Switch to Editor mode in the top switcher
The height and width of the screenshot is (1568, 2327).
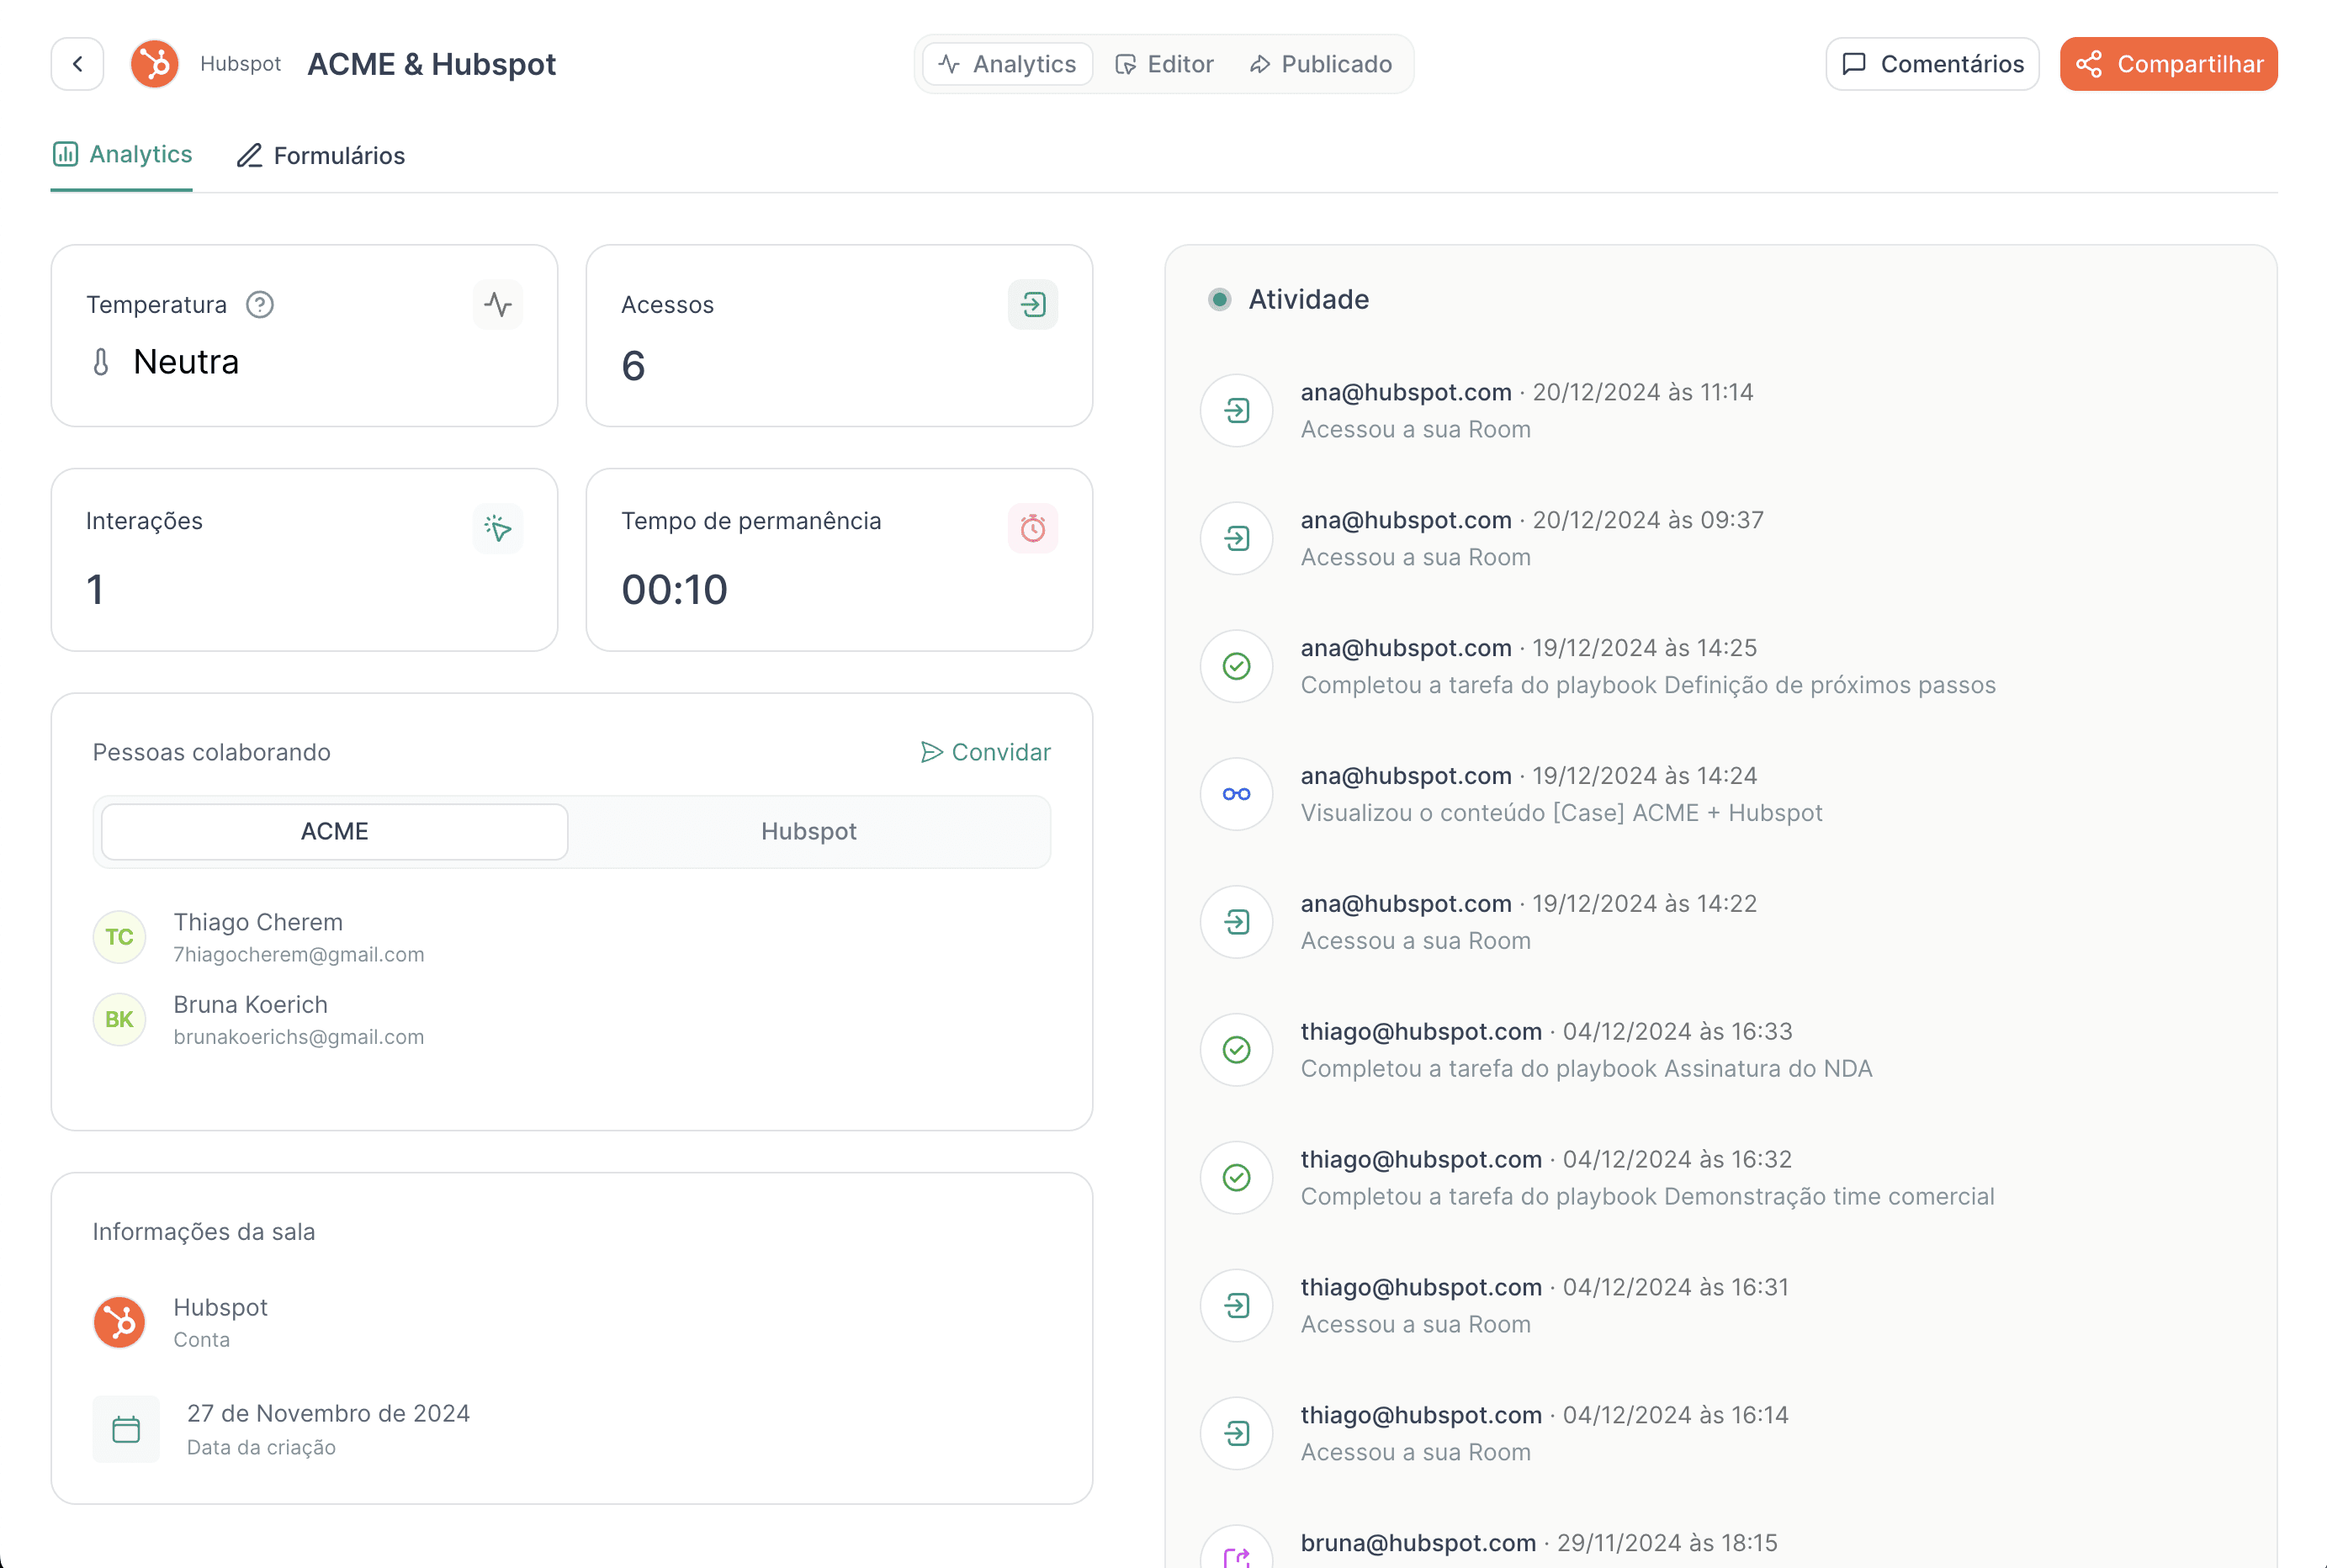[x=1164, y=64]
